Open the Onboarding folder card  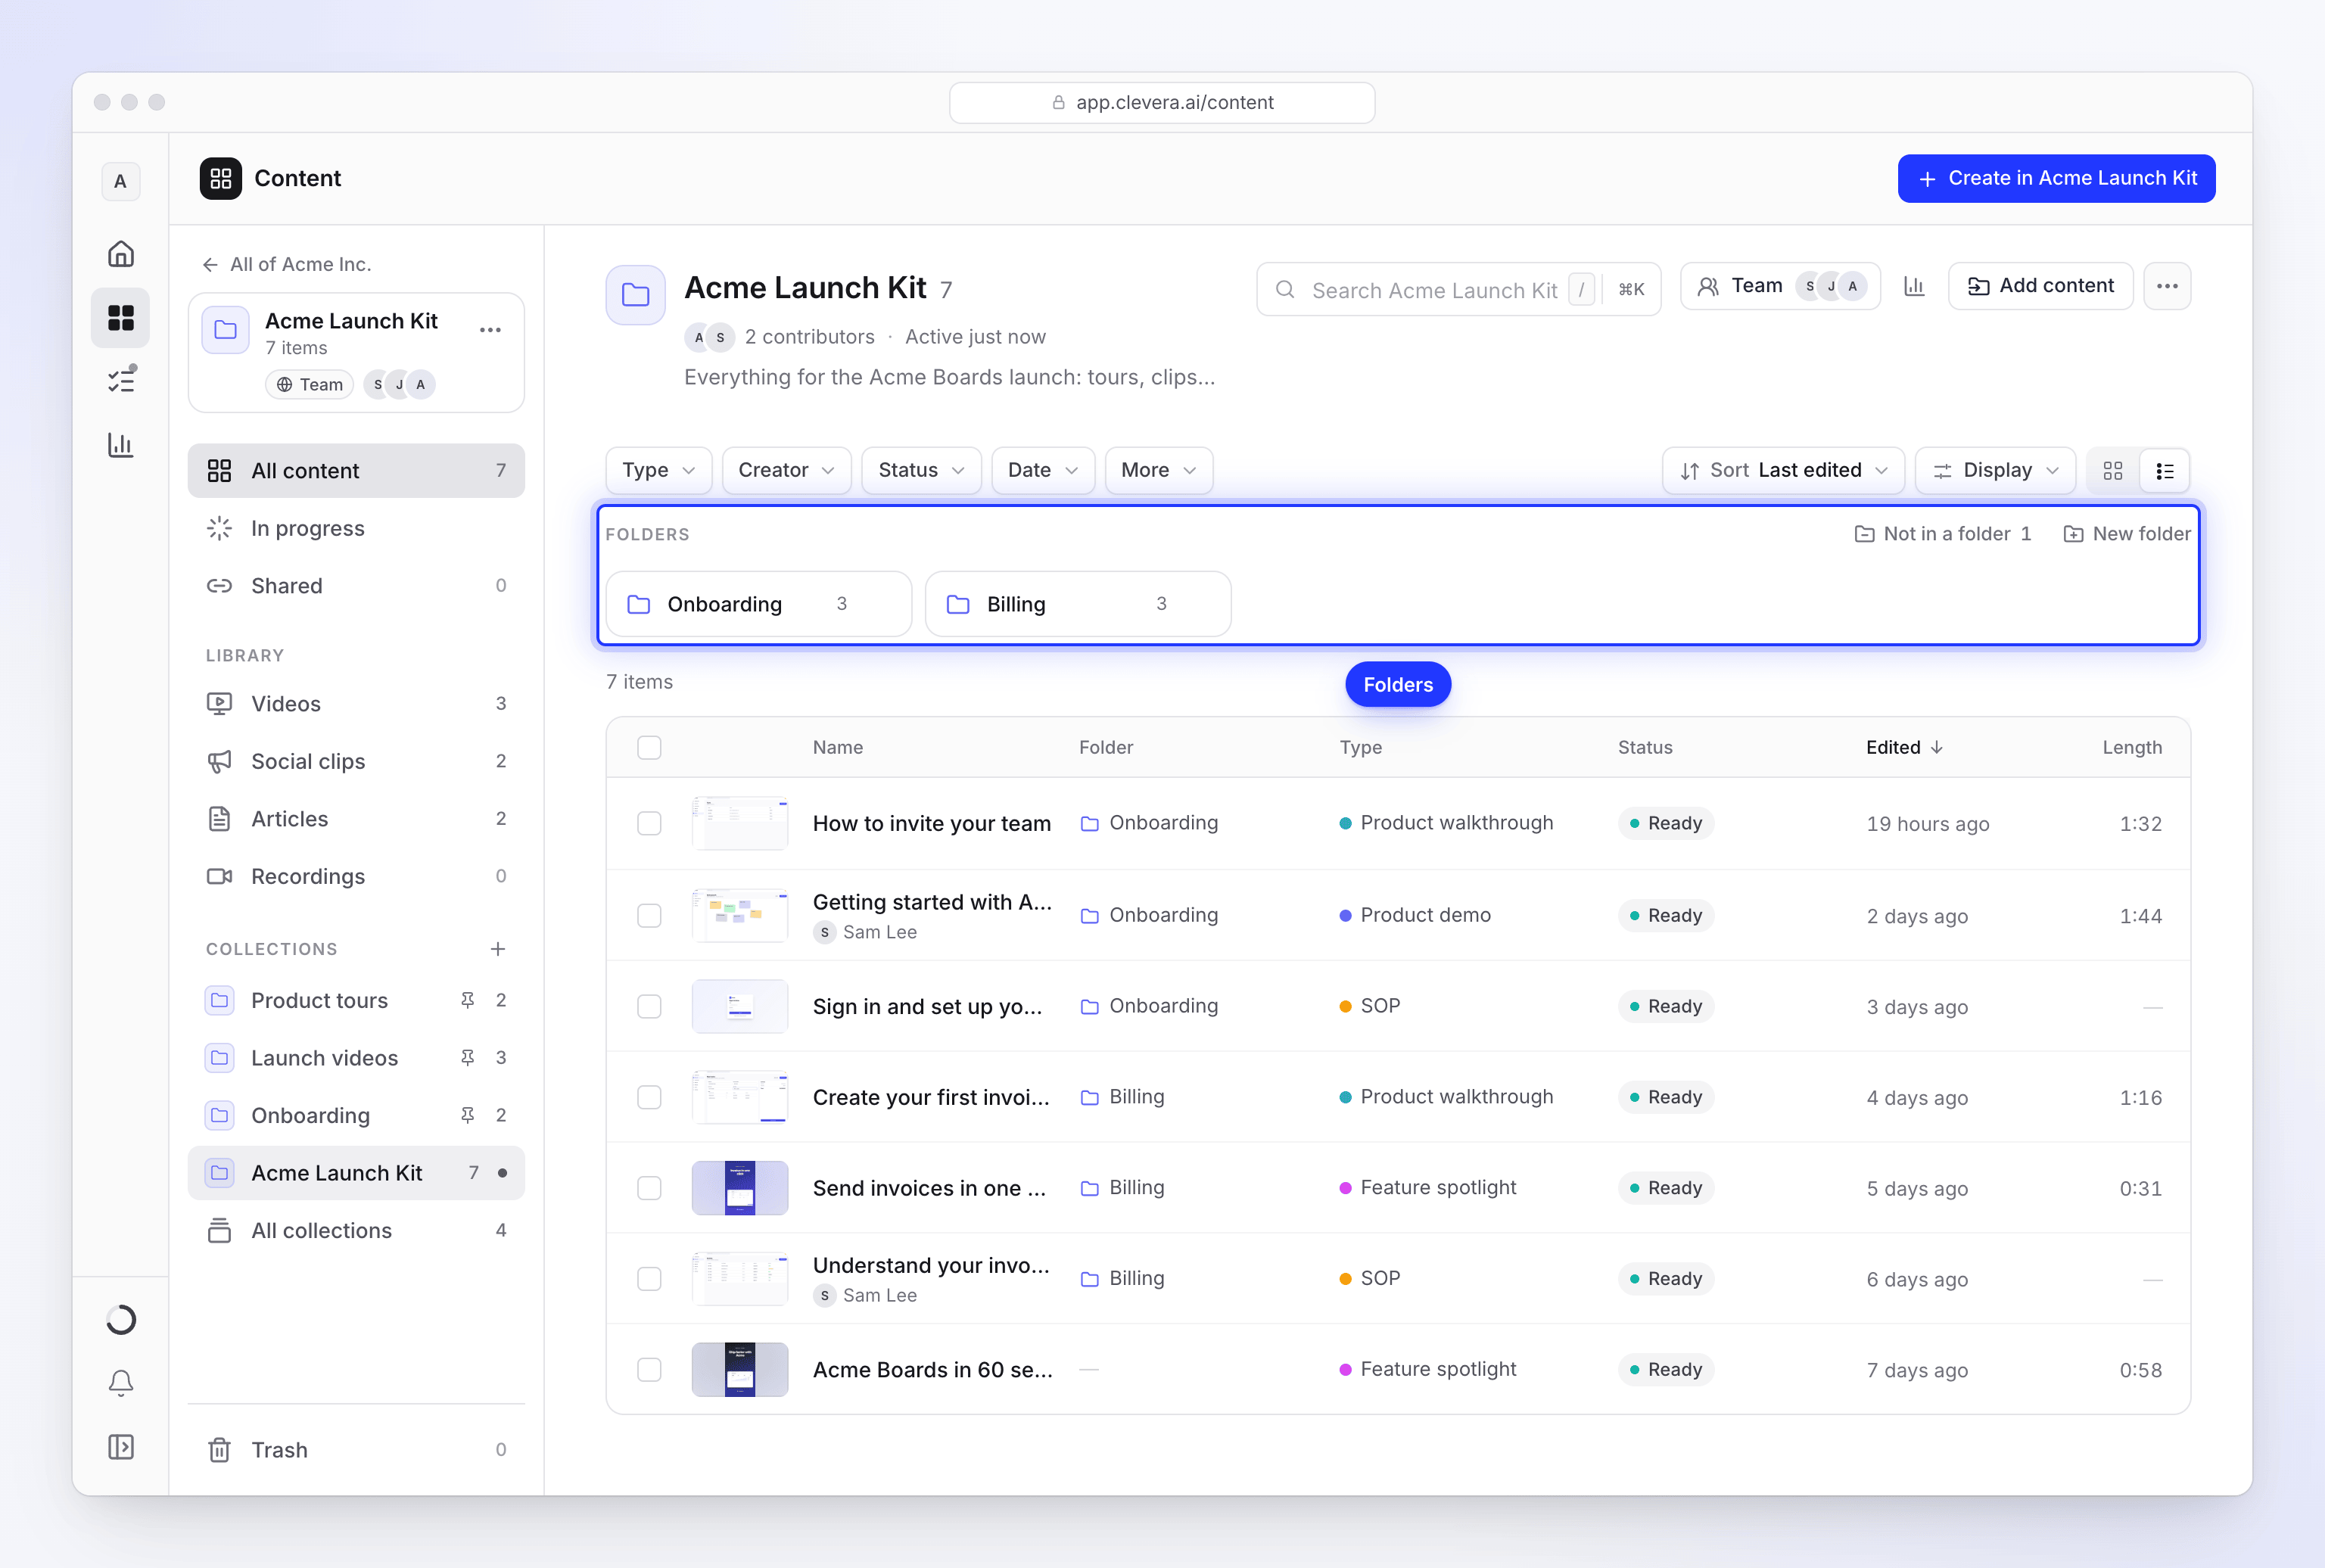pyautogui.click(x=758, y=604)
